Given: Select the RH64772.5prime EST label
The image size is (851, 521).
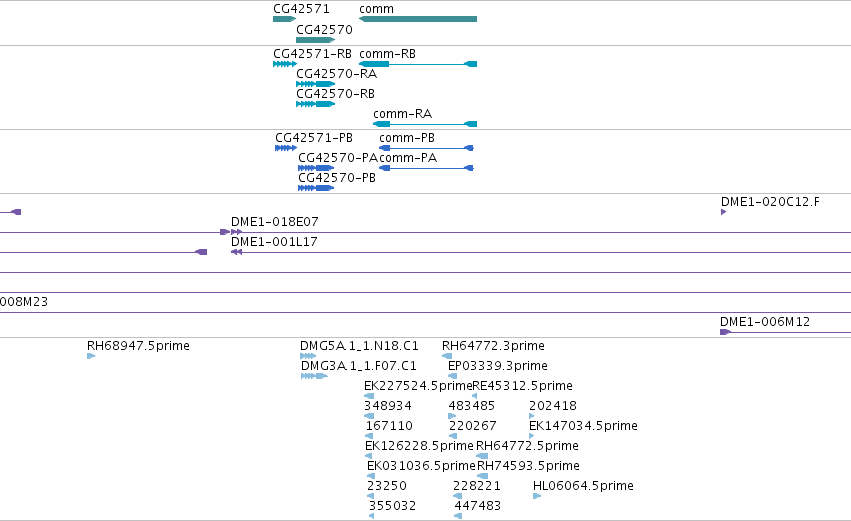Looking at the screenshot, I should click(x=527, y=446).
